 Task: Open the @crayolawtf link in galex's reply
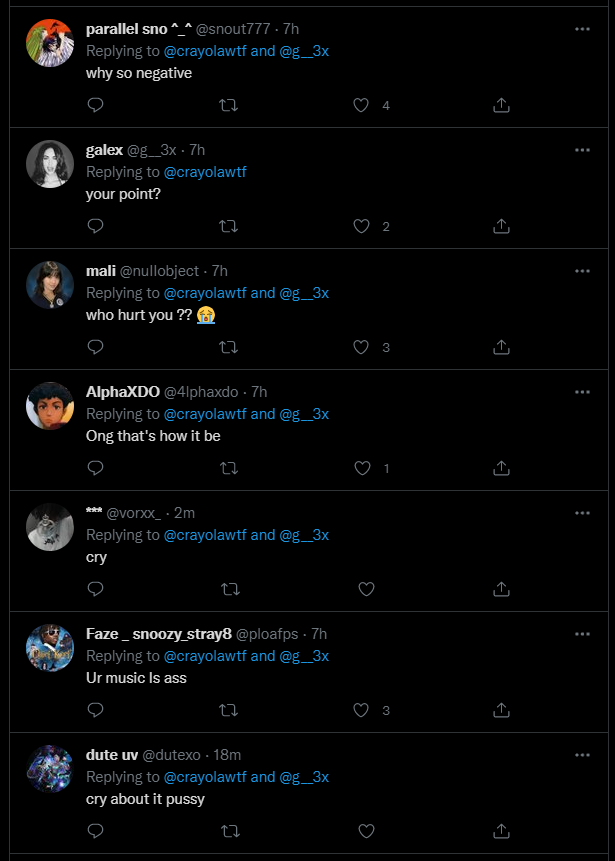[x=205, y=172]
